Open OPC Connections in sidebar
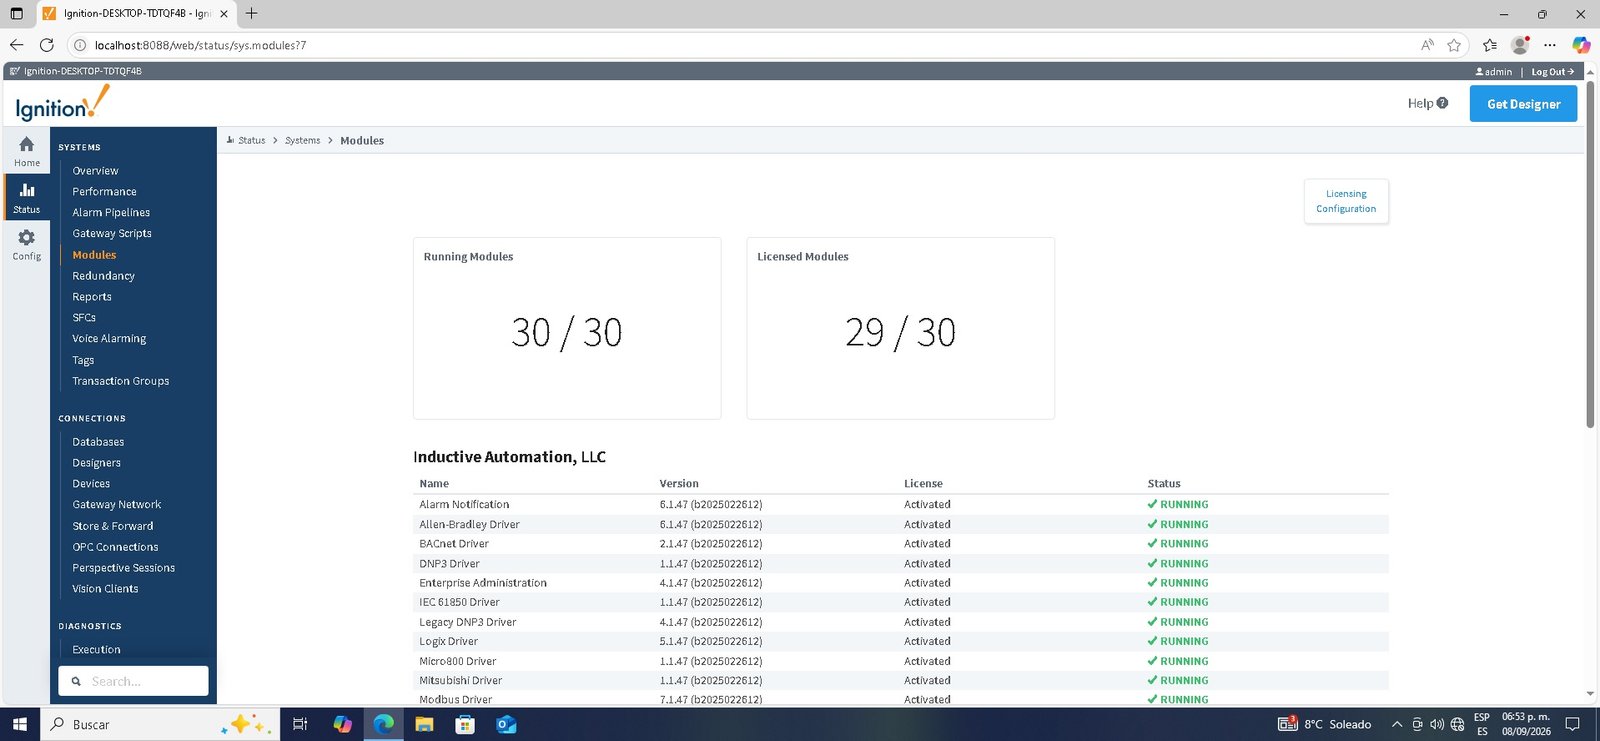This screenshot has height=741, width=1600. (x=115, y=547)
